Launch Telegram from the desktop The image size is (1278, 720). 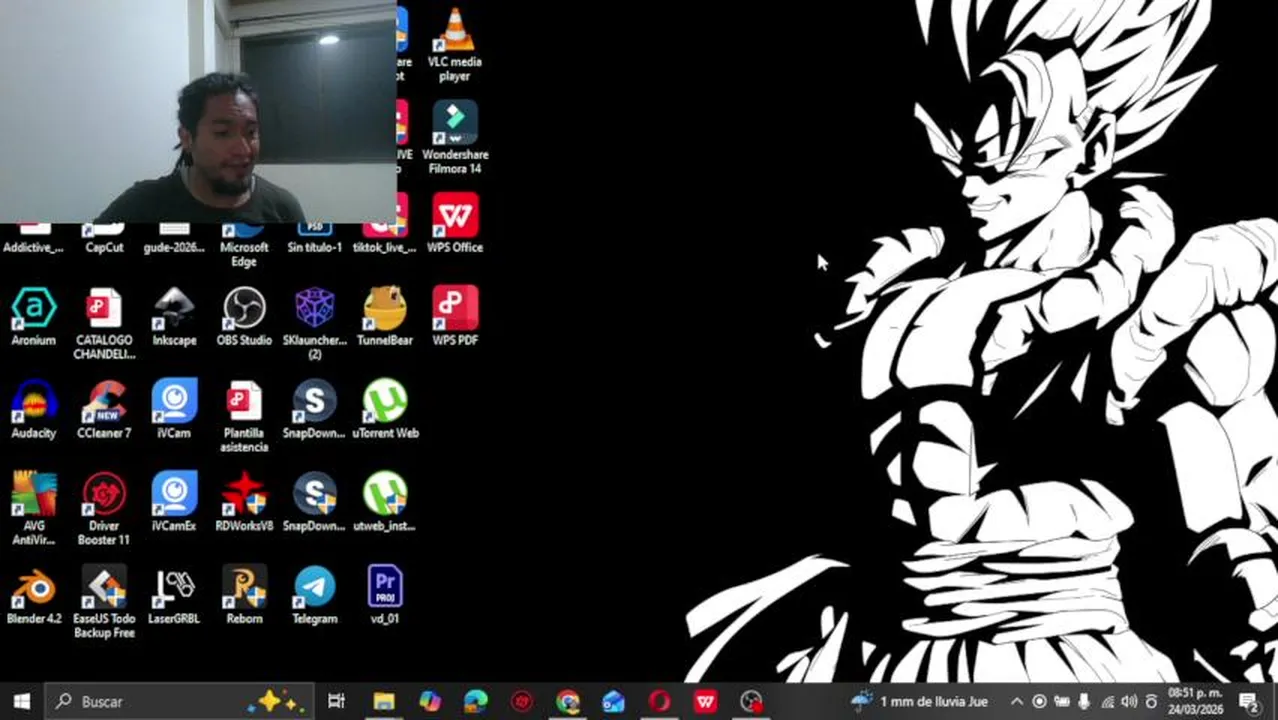[314, 595]
